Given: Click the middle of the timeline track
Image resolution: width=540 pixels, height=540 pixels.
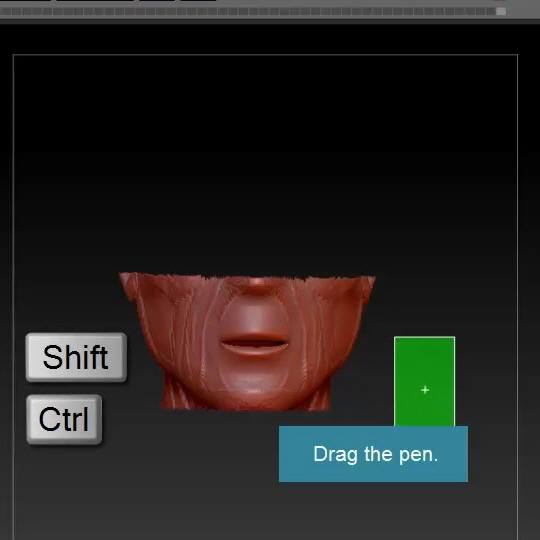Looking at the screenshot, I should pos(248,12).
